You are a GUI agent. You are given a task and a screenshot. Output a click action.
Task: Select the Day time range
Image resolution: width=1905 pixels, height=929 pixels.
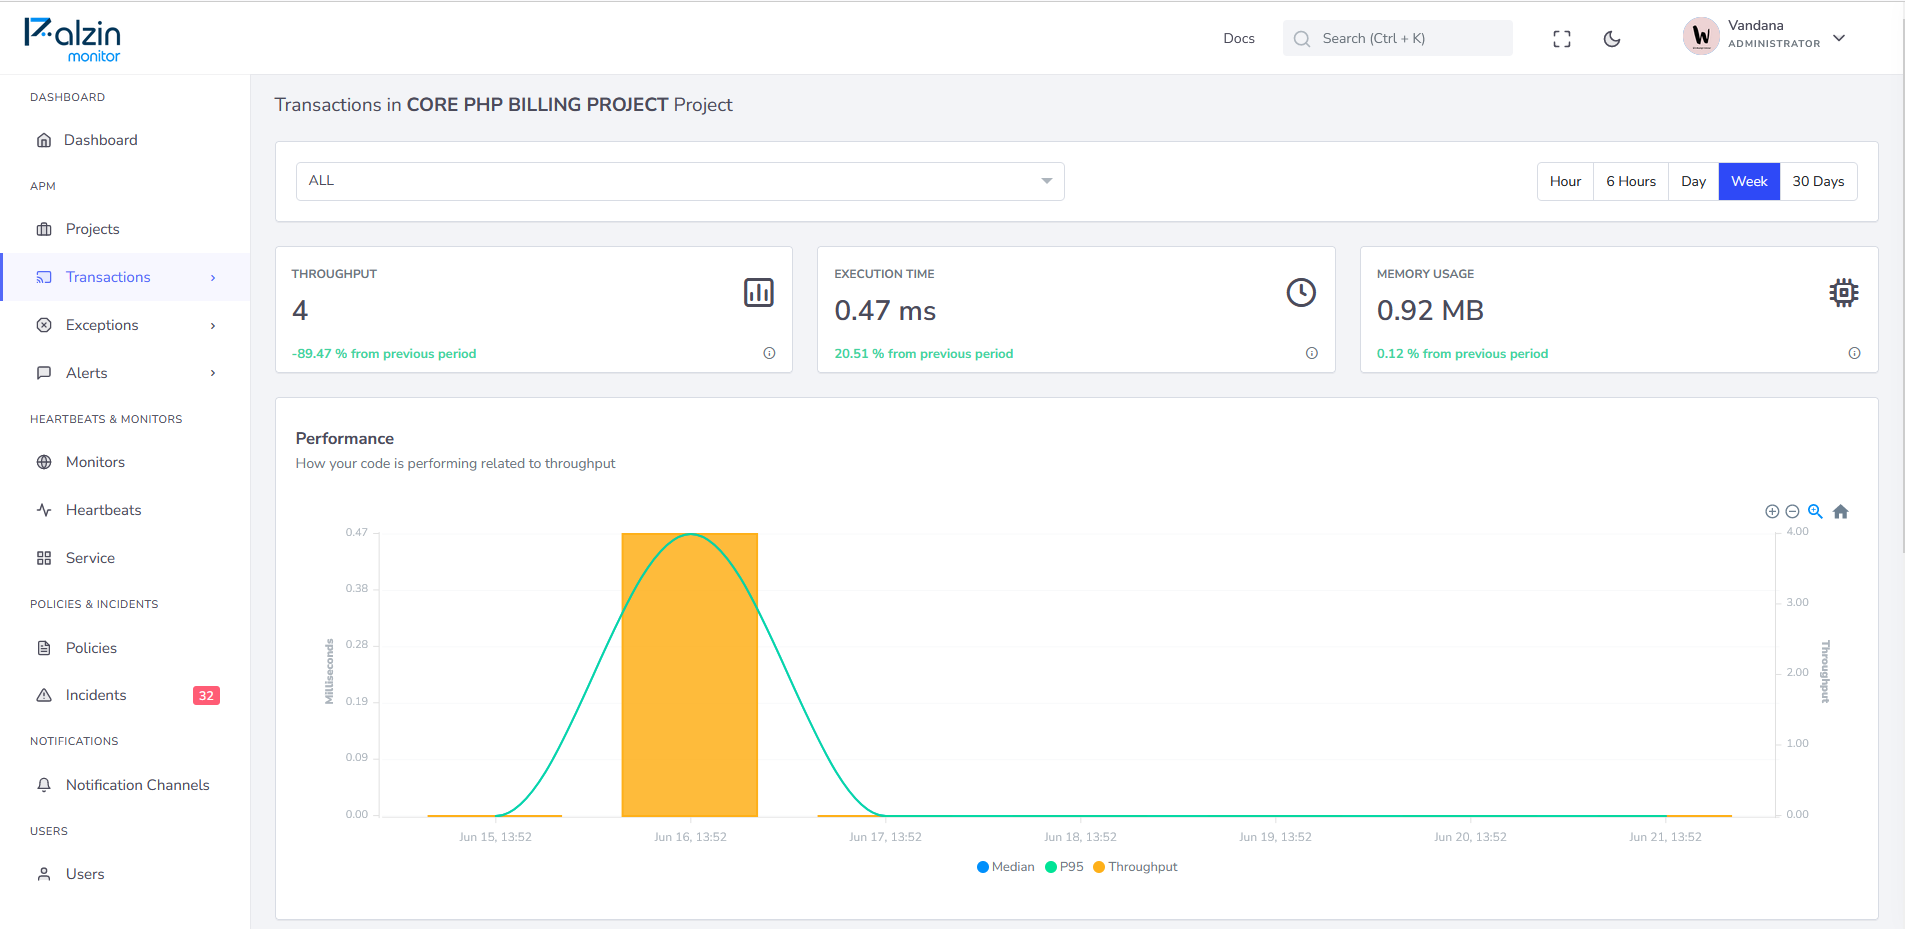[x=1693, y=181]
